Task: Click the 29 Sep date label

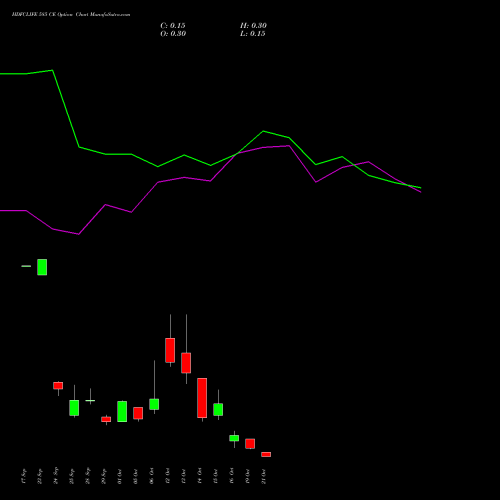Action: point(104,476)
